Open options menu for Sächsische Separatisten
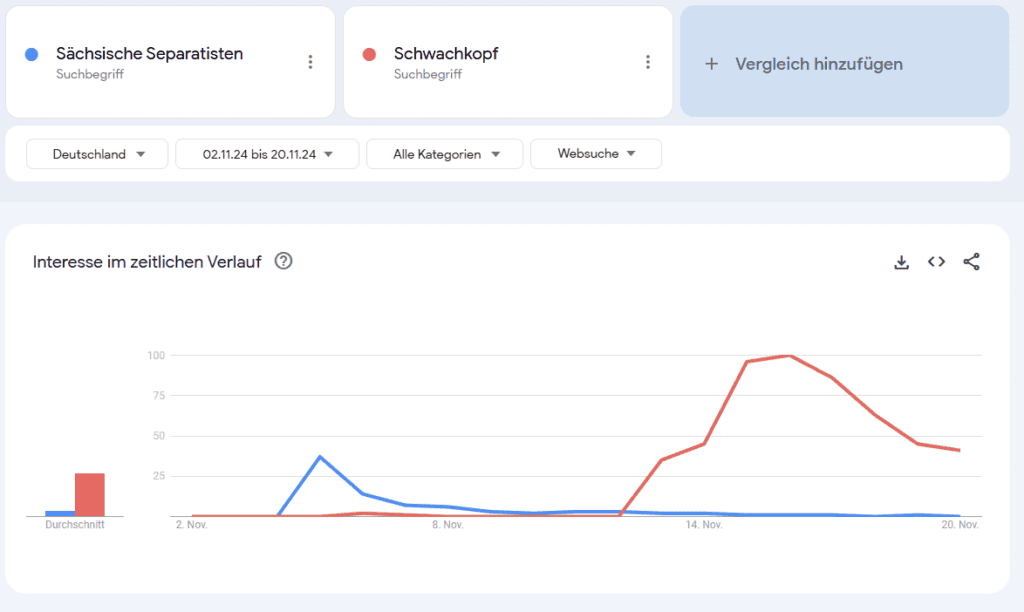 310,62
